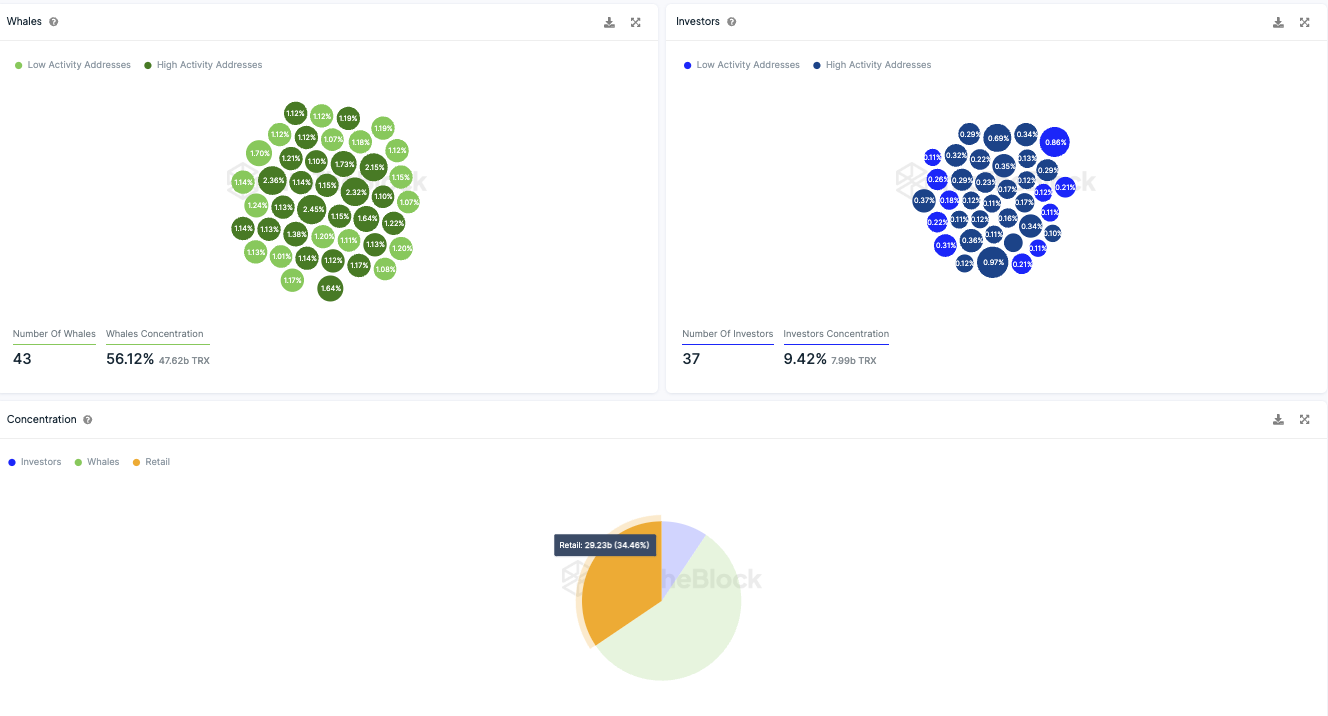Click the 2.45% whale bubble

(313, 210)
